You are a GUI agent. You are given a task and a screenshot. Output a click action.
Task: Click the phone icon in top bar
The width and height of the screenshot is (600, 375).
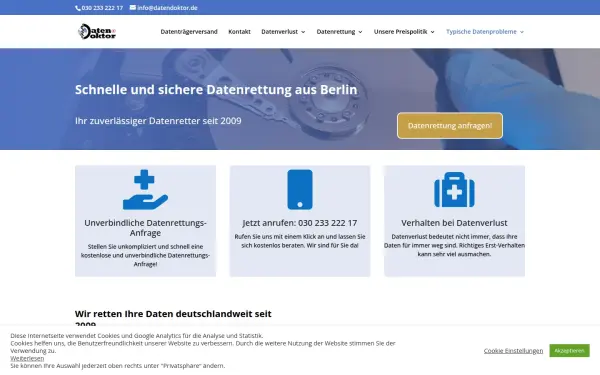point(78,8)
